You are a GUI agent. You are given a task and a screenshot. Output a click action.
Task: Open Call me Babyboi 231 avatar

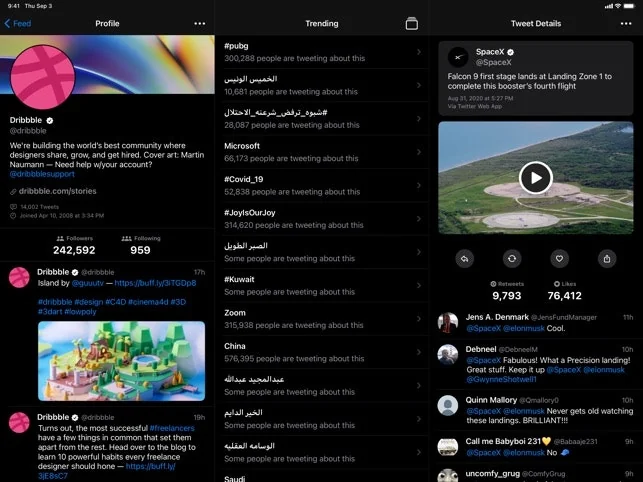click(448, 447)
